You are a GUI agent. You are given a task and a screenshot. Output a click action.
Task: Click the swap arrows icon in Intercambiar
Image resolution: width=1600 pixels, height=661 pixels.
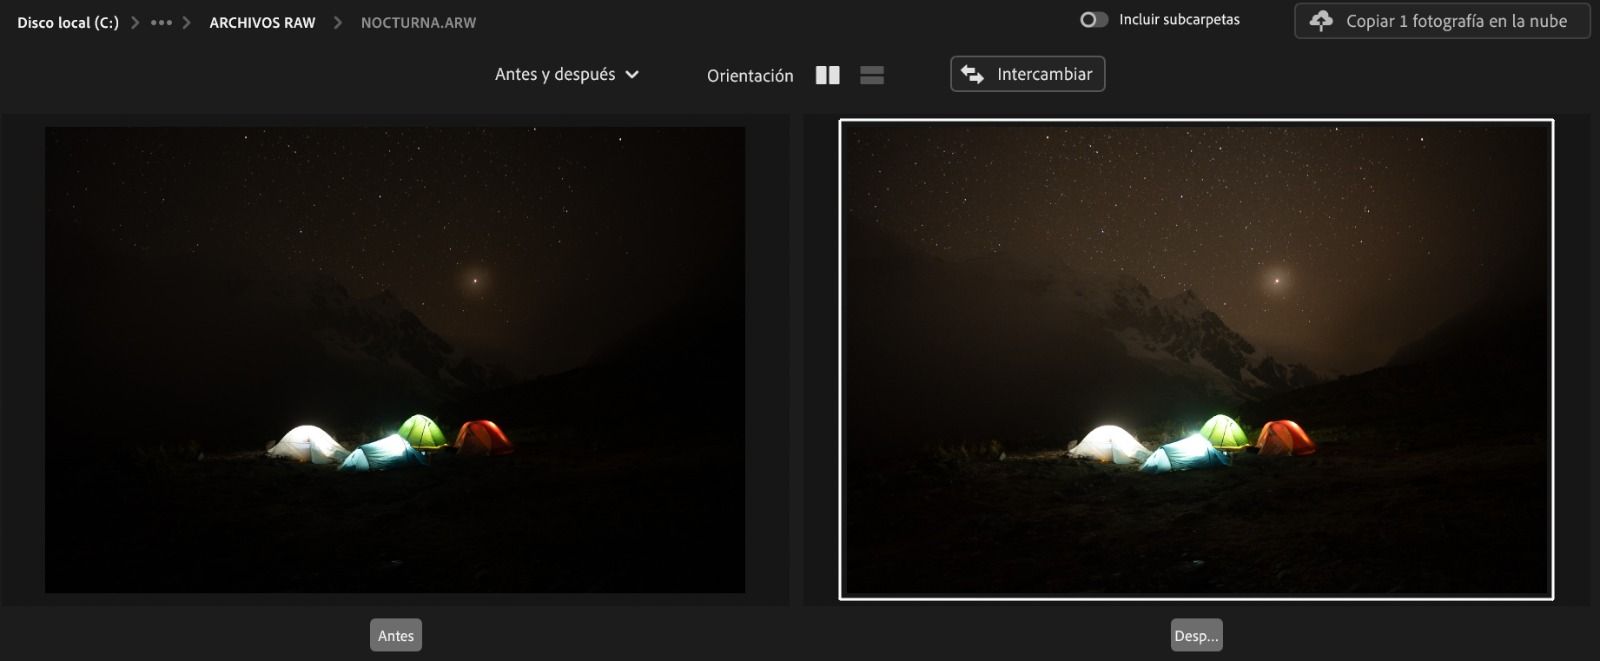[972, 74]
